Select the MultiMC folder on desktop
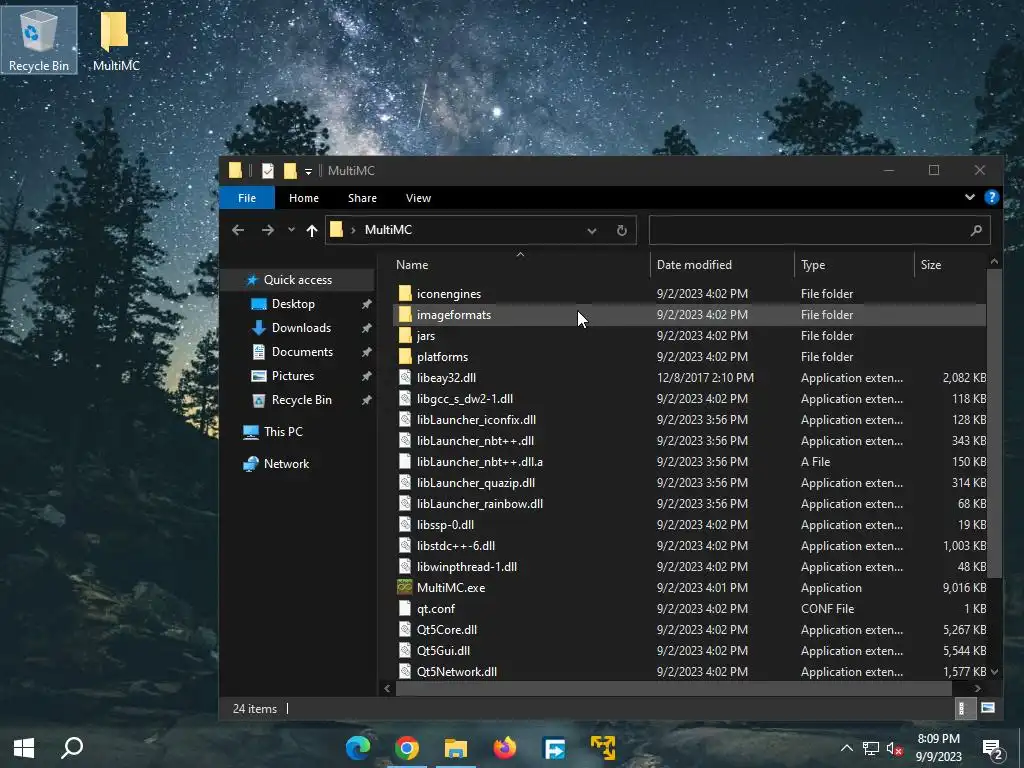The height and width of the screenshot is (768, 1024). (x=116, y=41)
